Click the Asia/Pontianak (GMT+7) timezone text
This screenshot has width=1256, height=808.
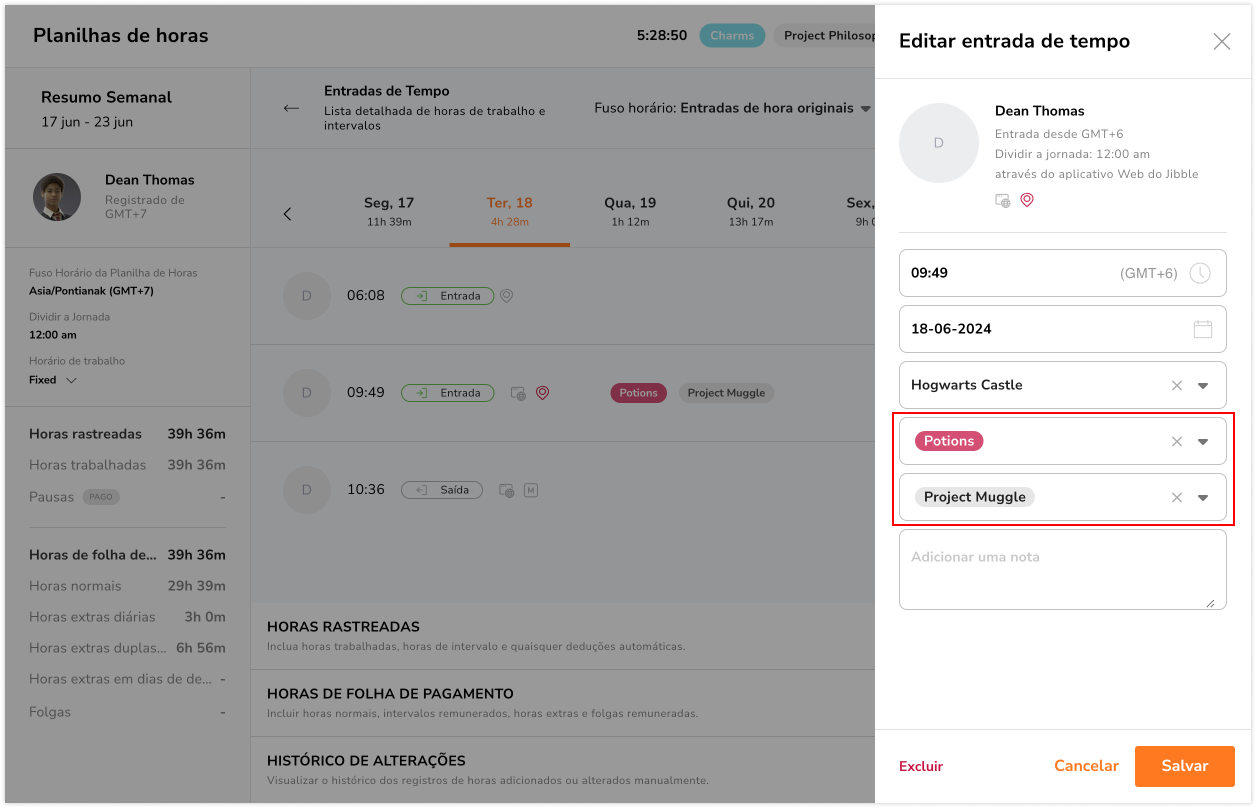pos(91,291)
